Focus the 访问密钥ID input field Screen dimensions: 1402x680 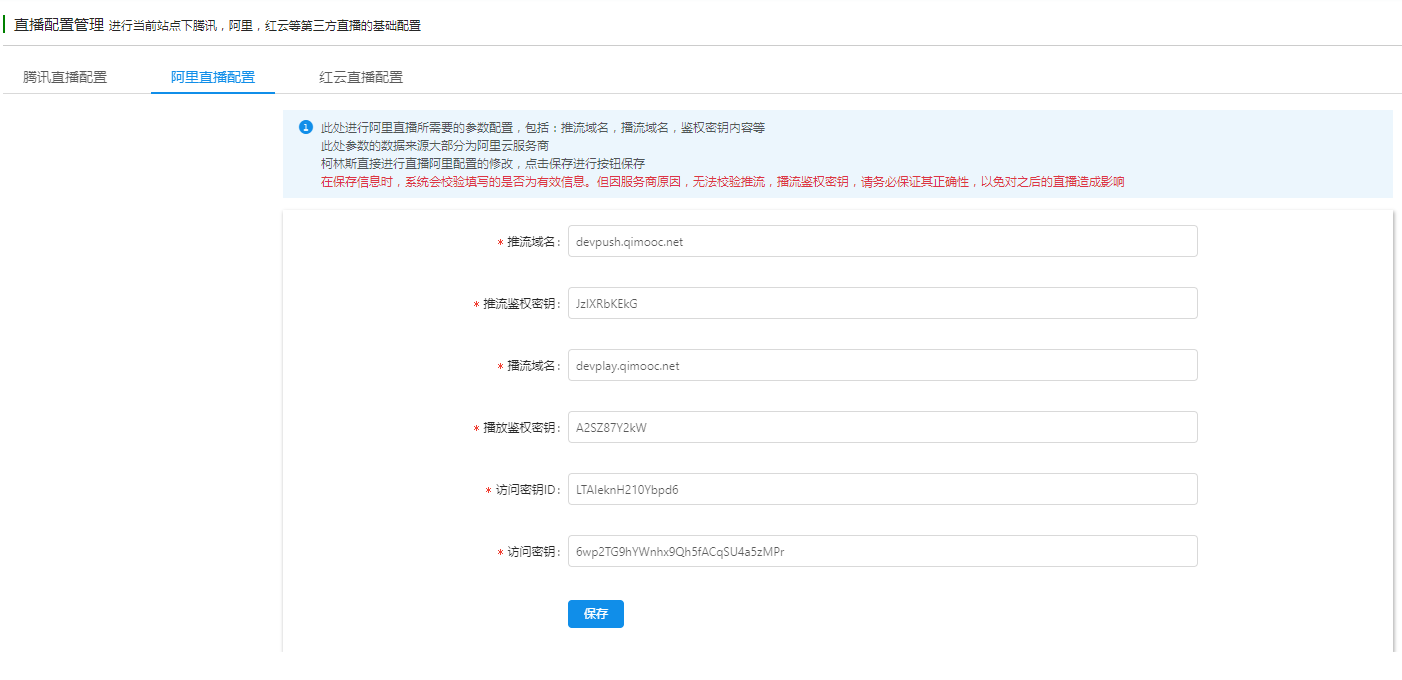pos(882,489)
